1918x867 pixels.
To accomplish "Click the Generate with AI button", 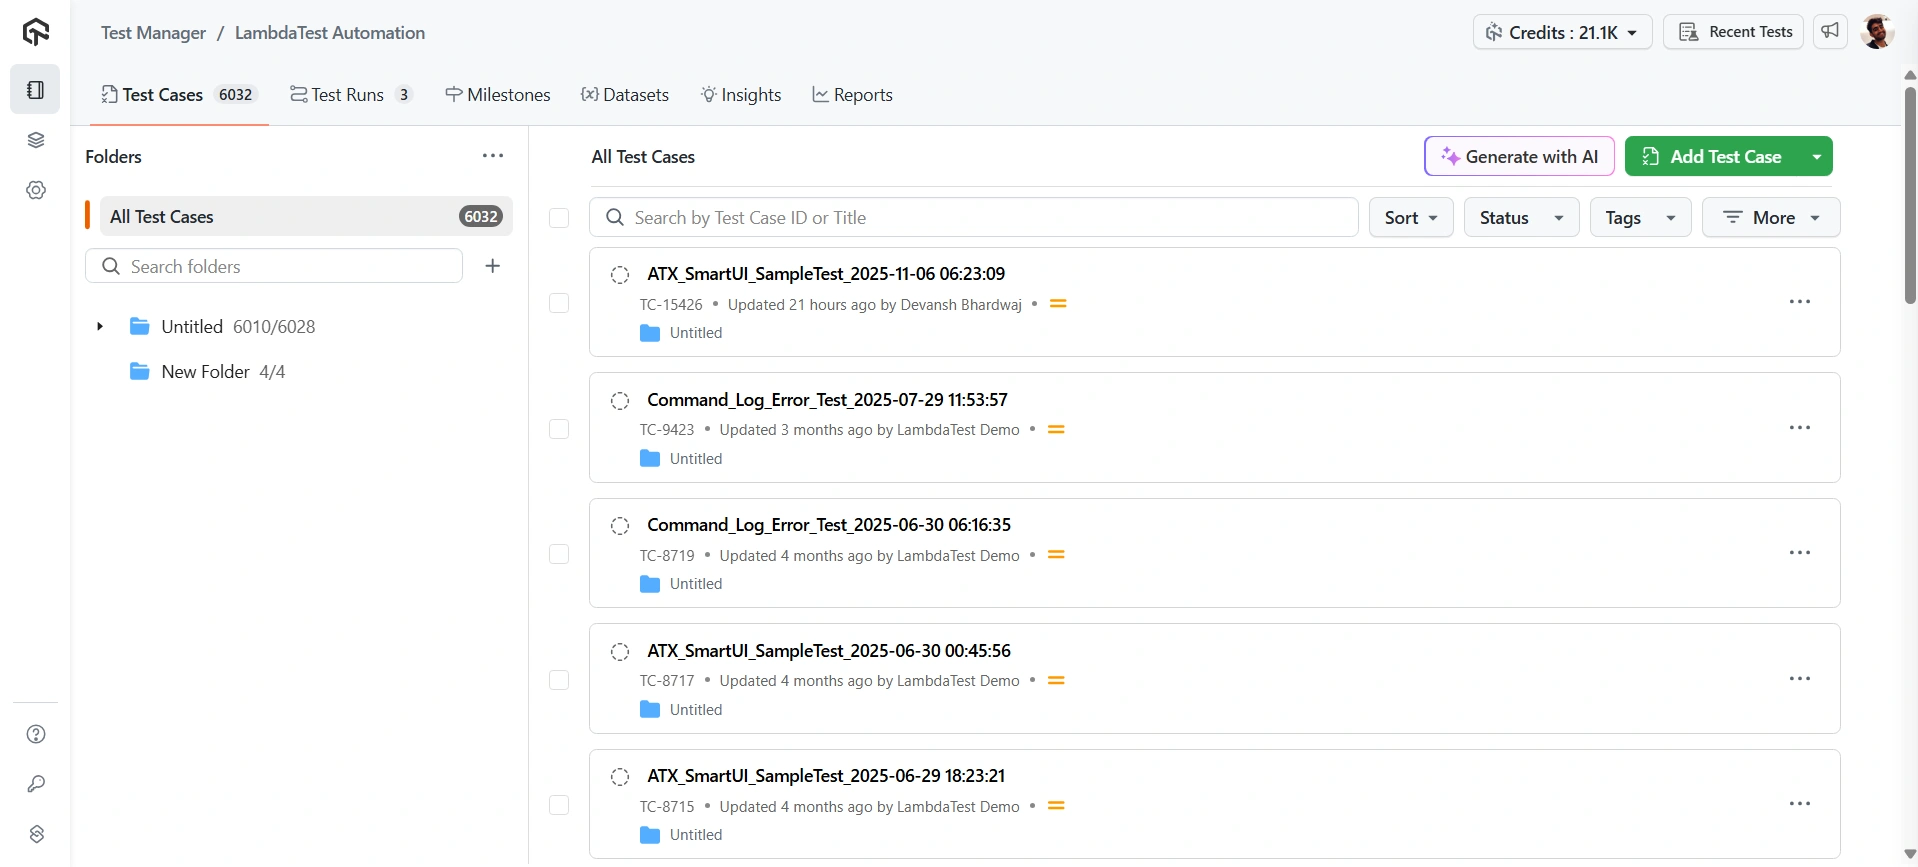I will pyautogui.click(x=1519, y=157).
